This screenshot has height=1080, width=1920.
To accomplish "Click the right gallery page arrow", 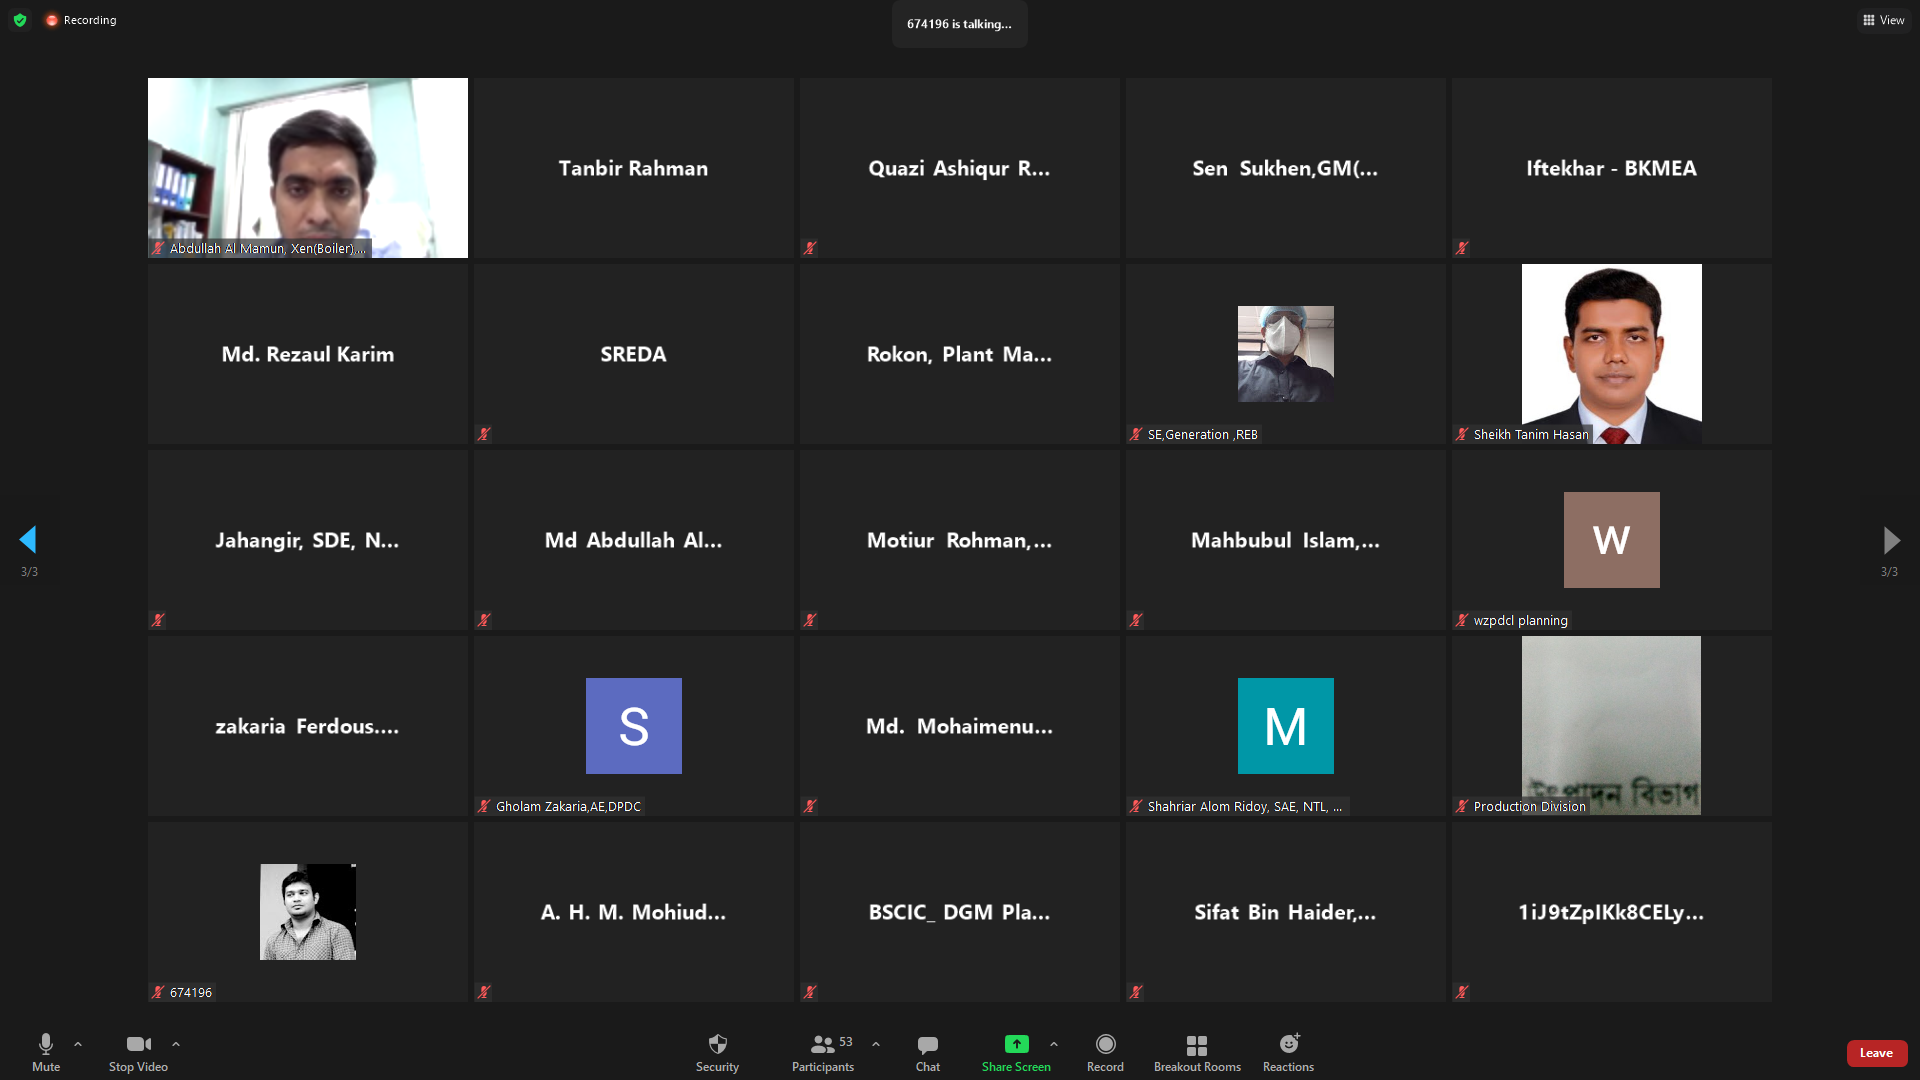I will pos(1890,540).
